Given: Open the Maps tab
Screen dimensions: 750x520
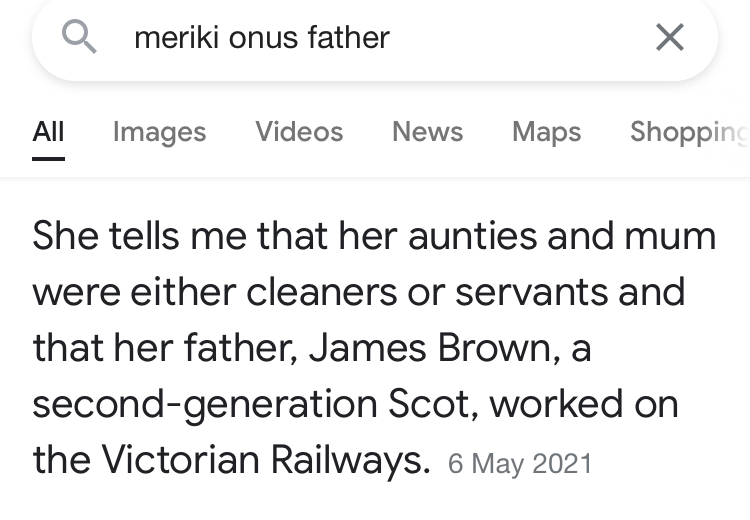Looking at the screenshot, I should click(x=546, y=132).
